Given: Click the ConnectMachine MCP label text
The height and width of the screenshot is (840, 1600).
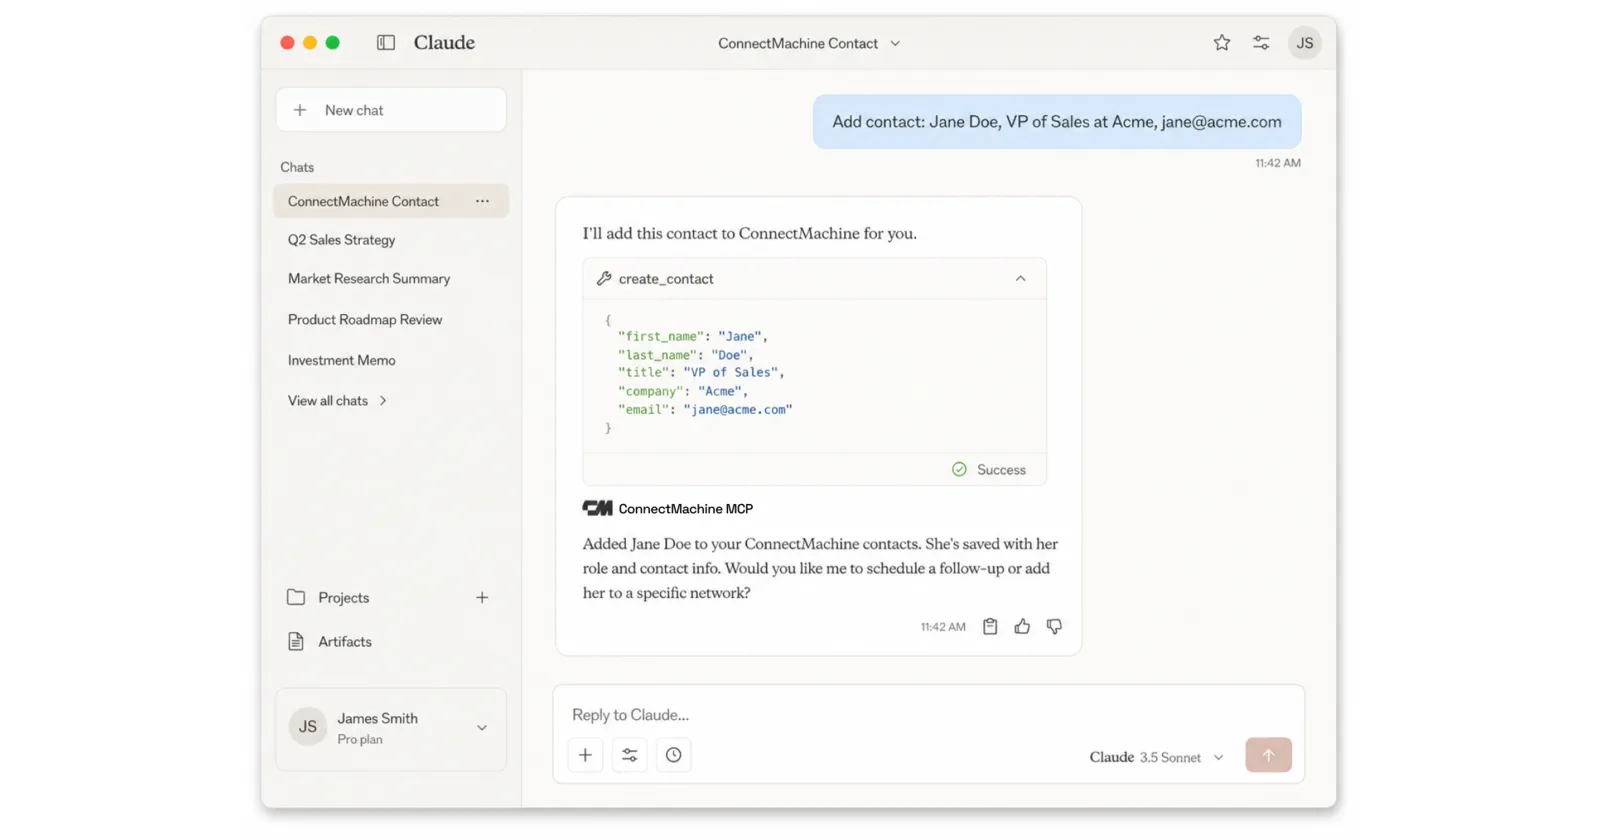Looking at the screenshot, I should point(686,509).
